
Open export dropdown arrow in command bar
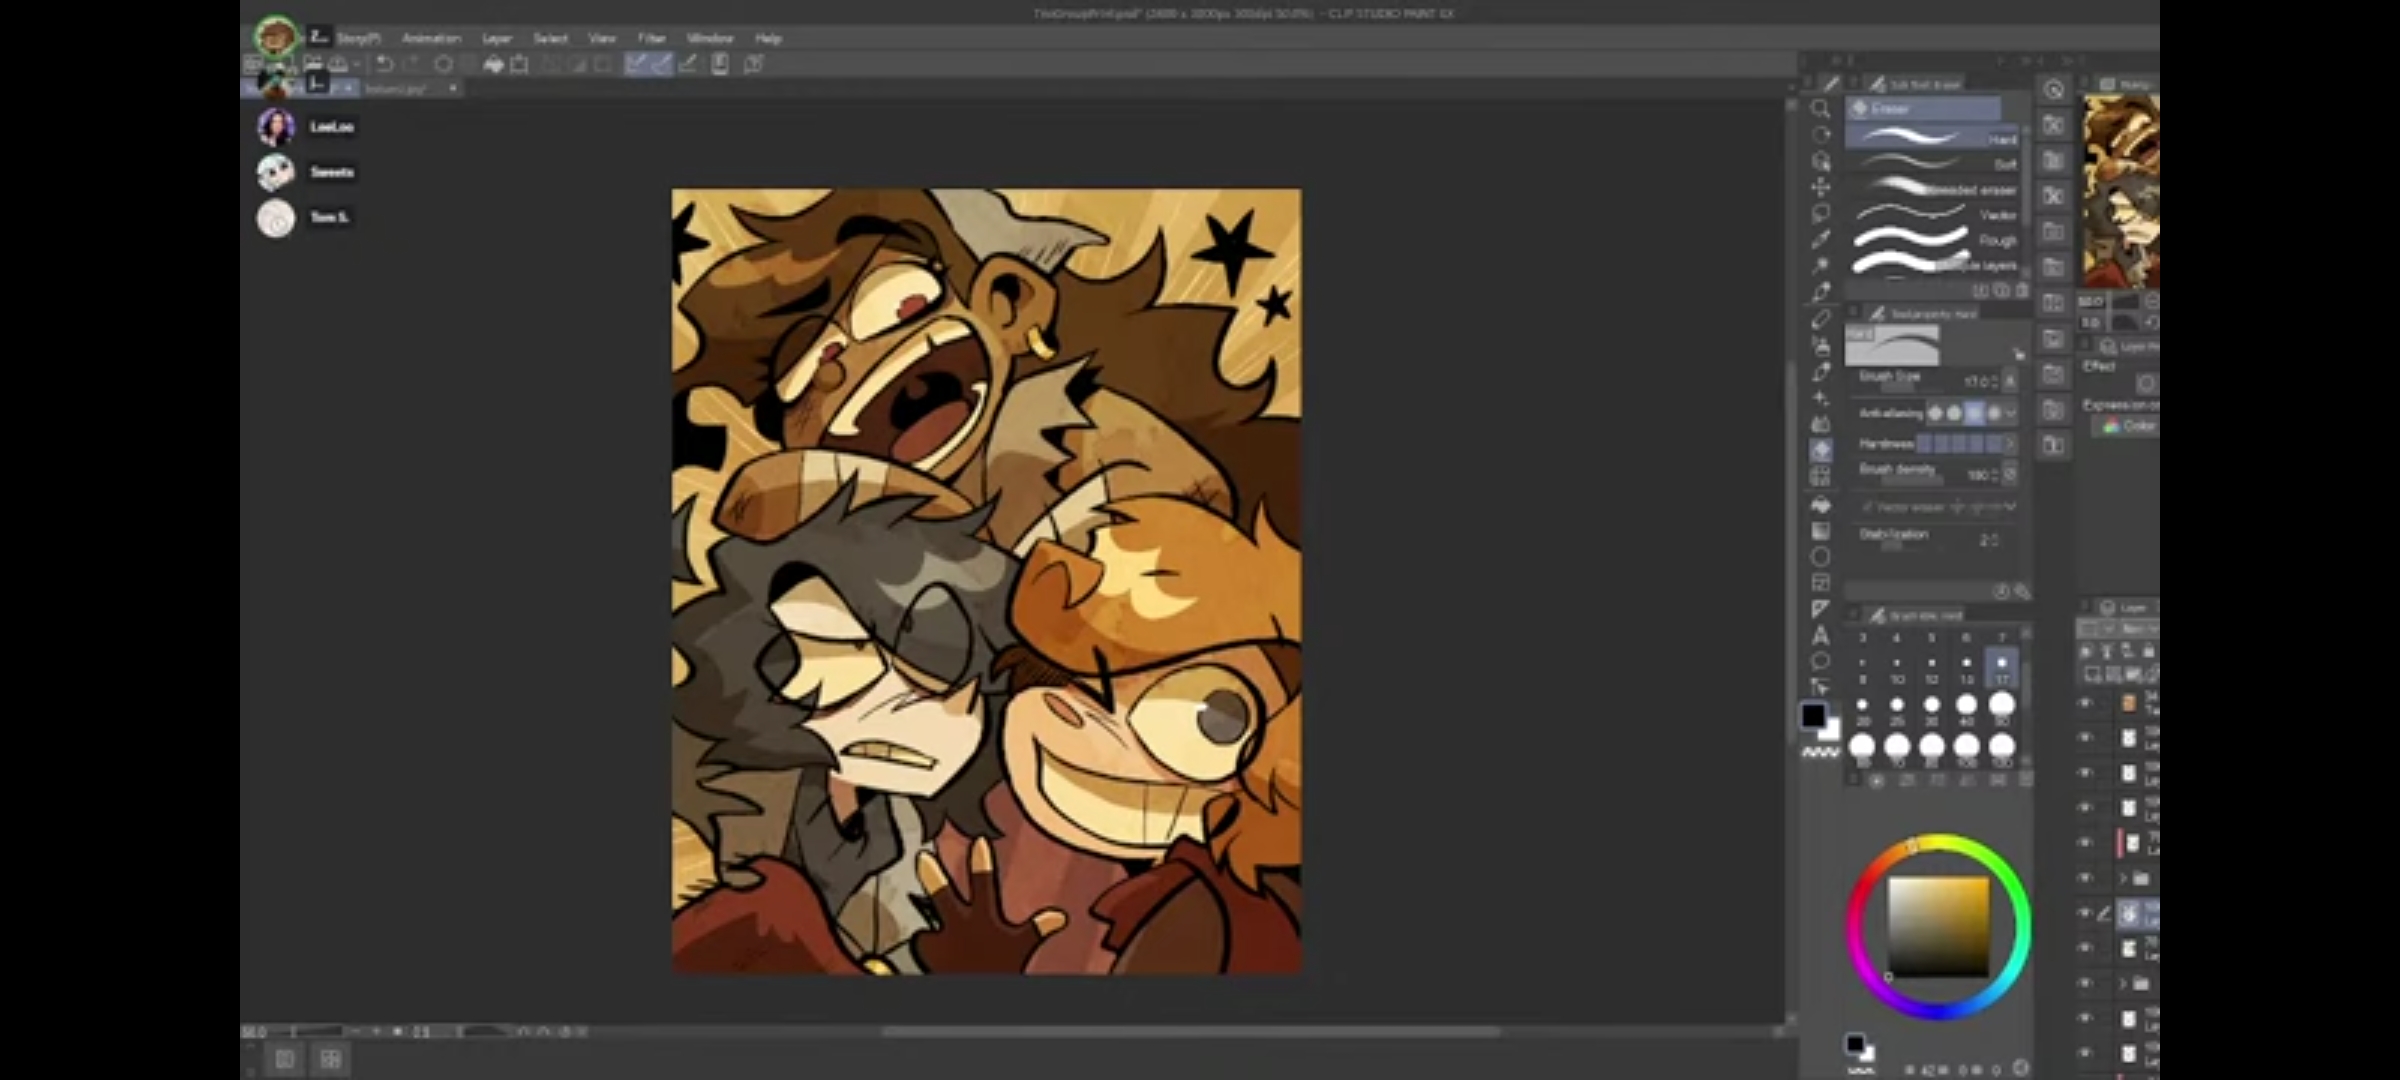tap(357, 65)
